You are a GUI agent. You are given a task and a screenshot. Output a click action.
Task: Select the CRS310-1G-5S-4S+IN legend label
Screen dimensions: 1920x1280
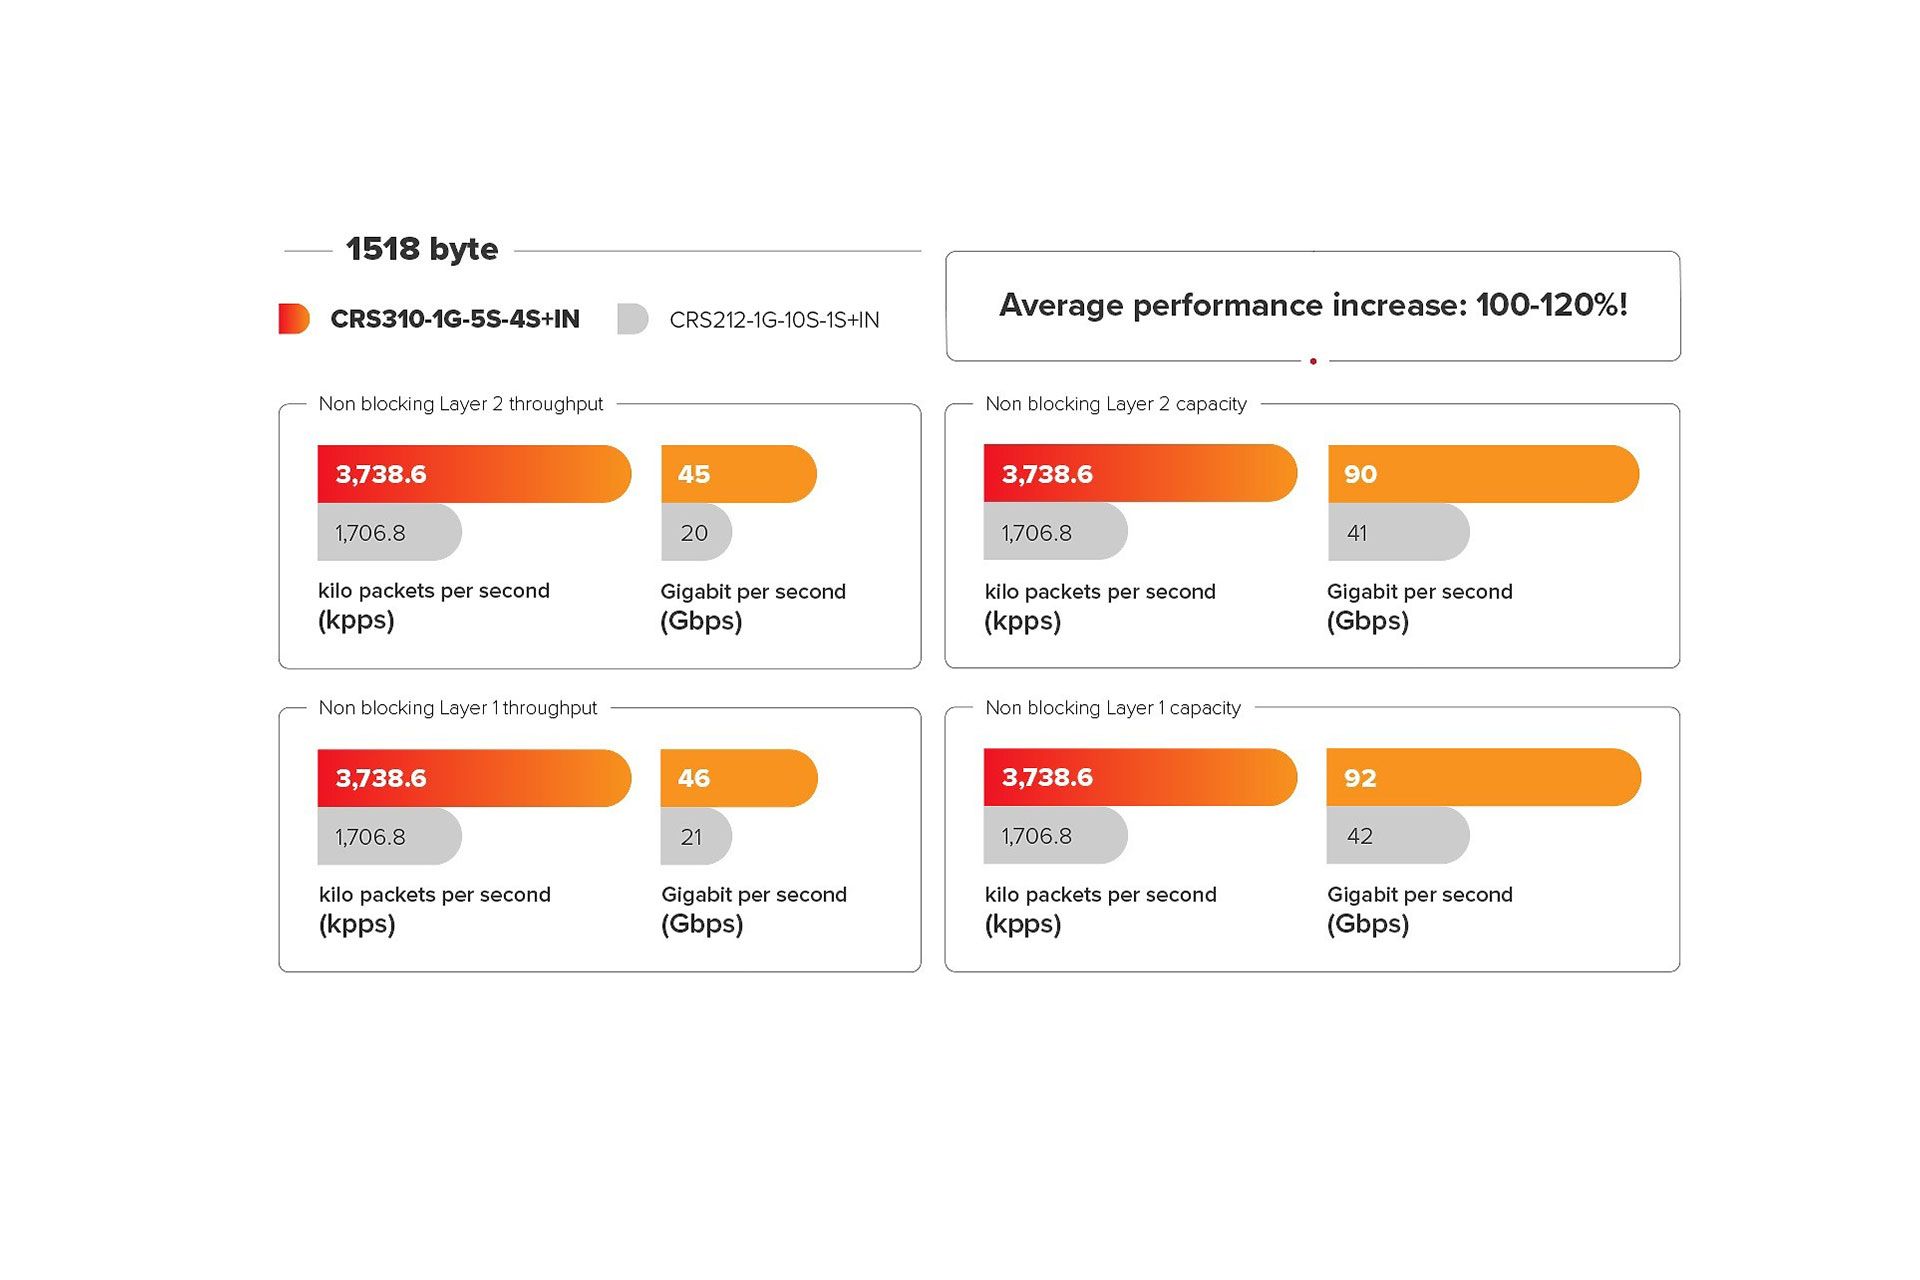(x=455, y=319)
